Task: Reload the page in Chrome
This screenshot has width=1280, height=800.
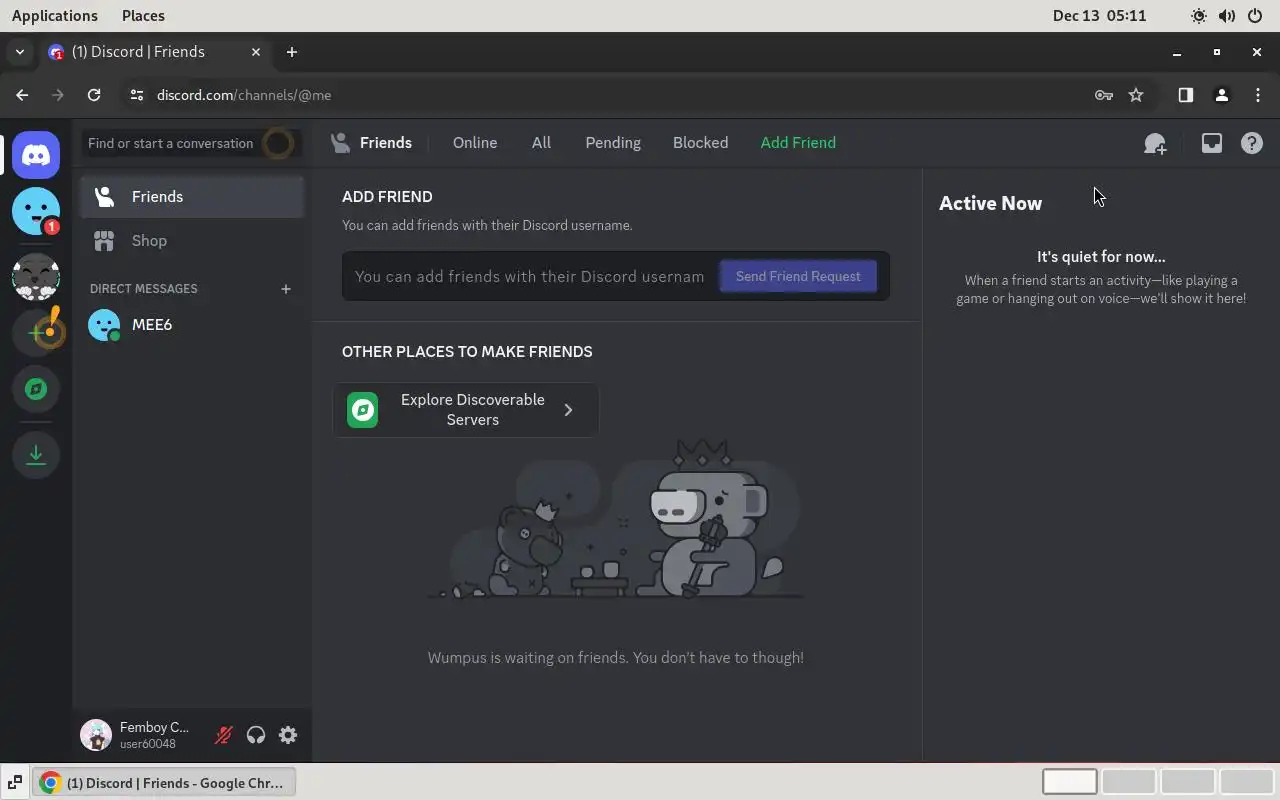Action: click(94, 95)
